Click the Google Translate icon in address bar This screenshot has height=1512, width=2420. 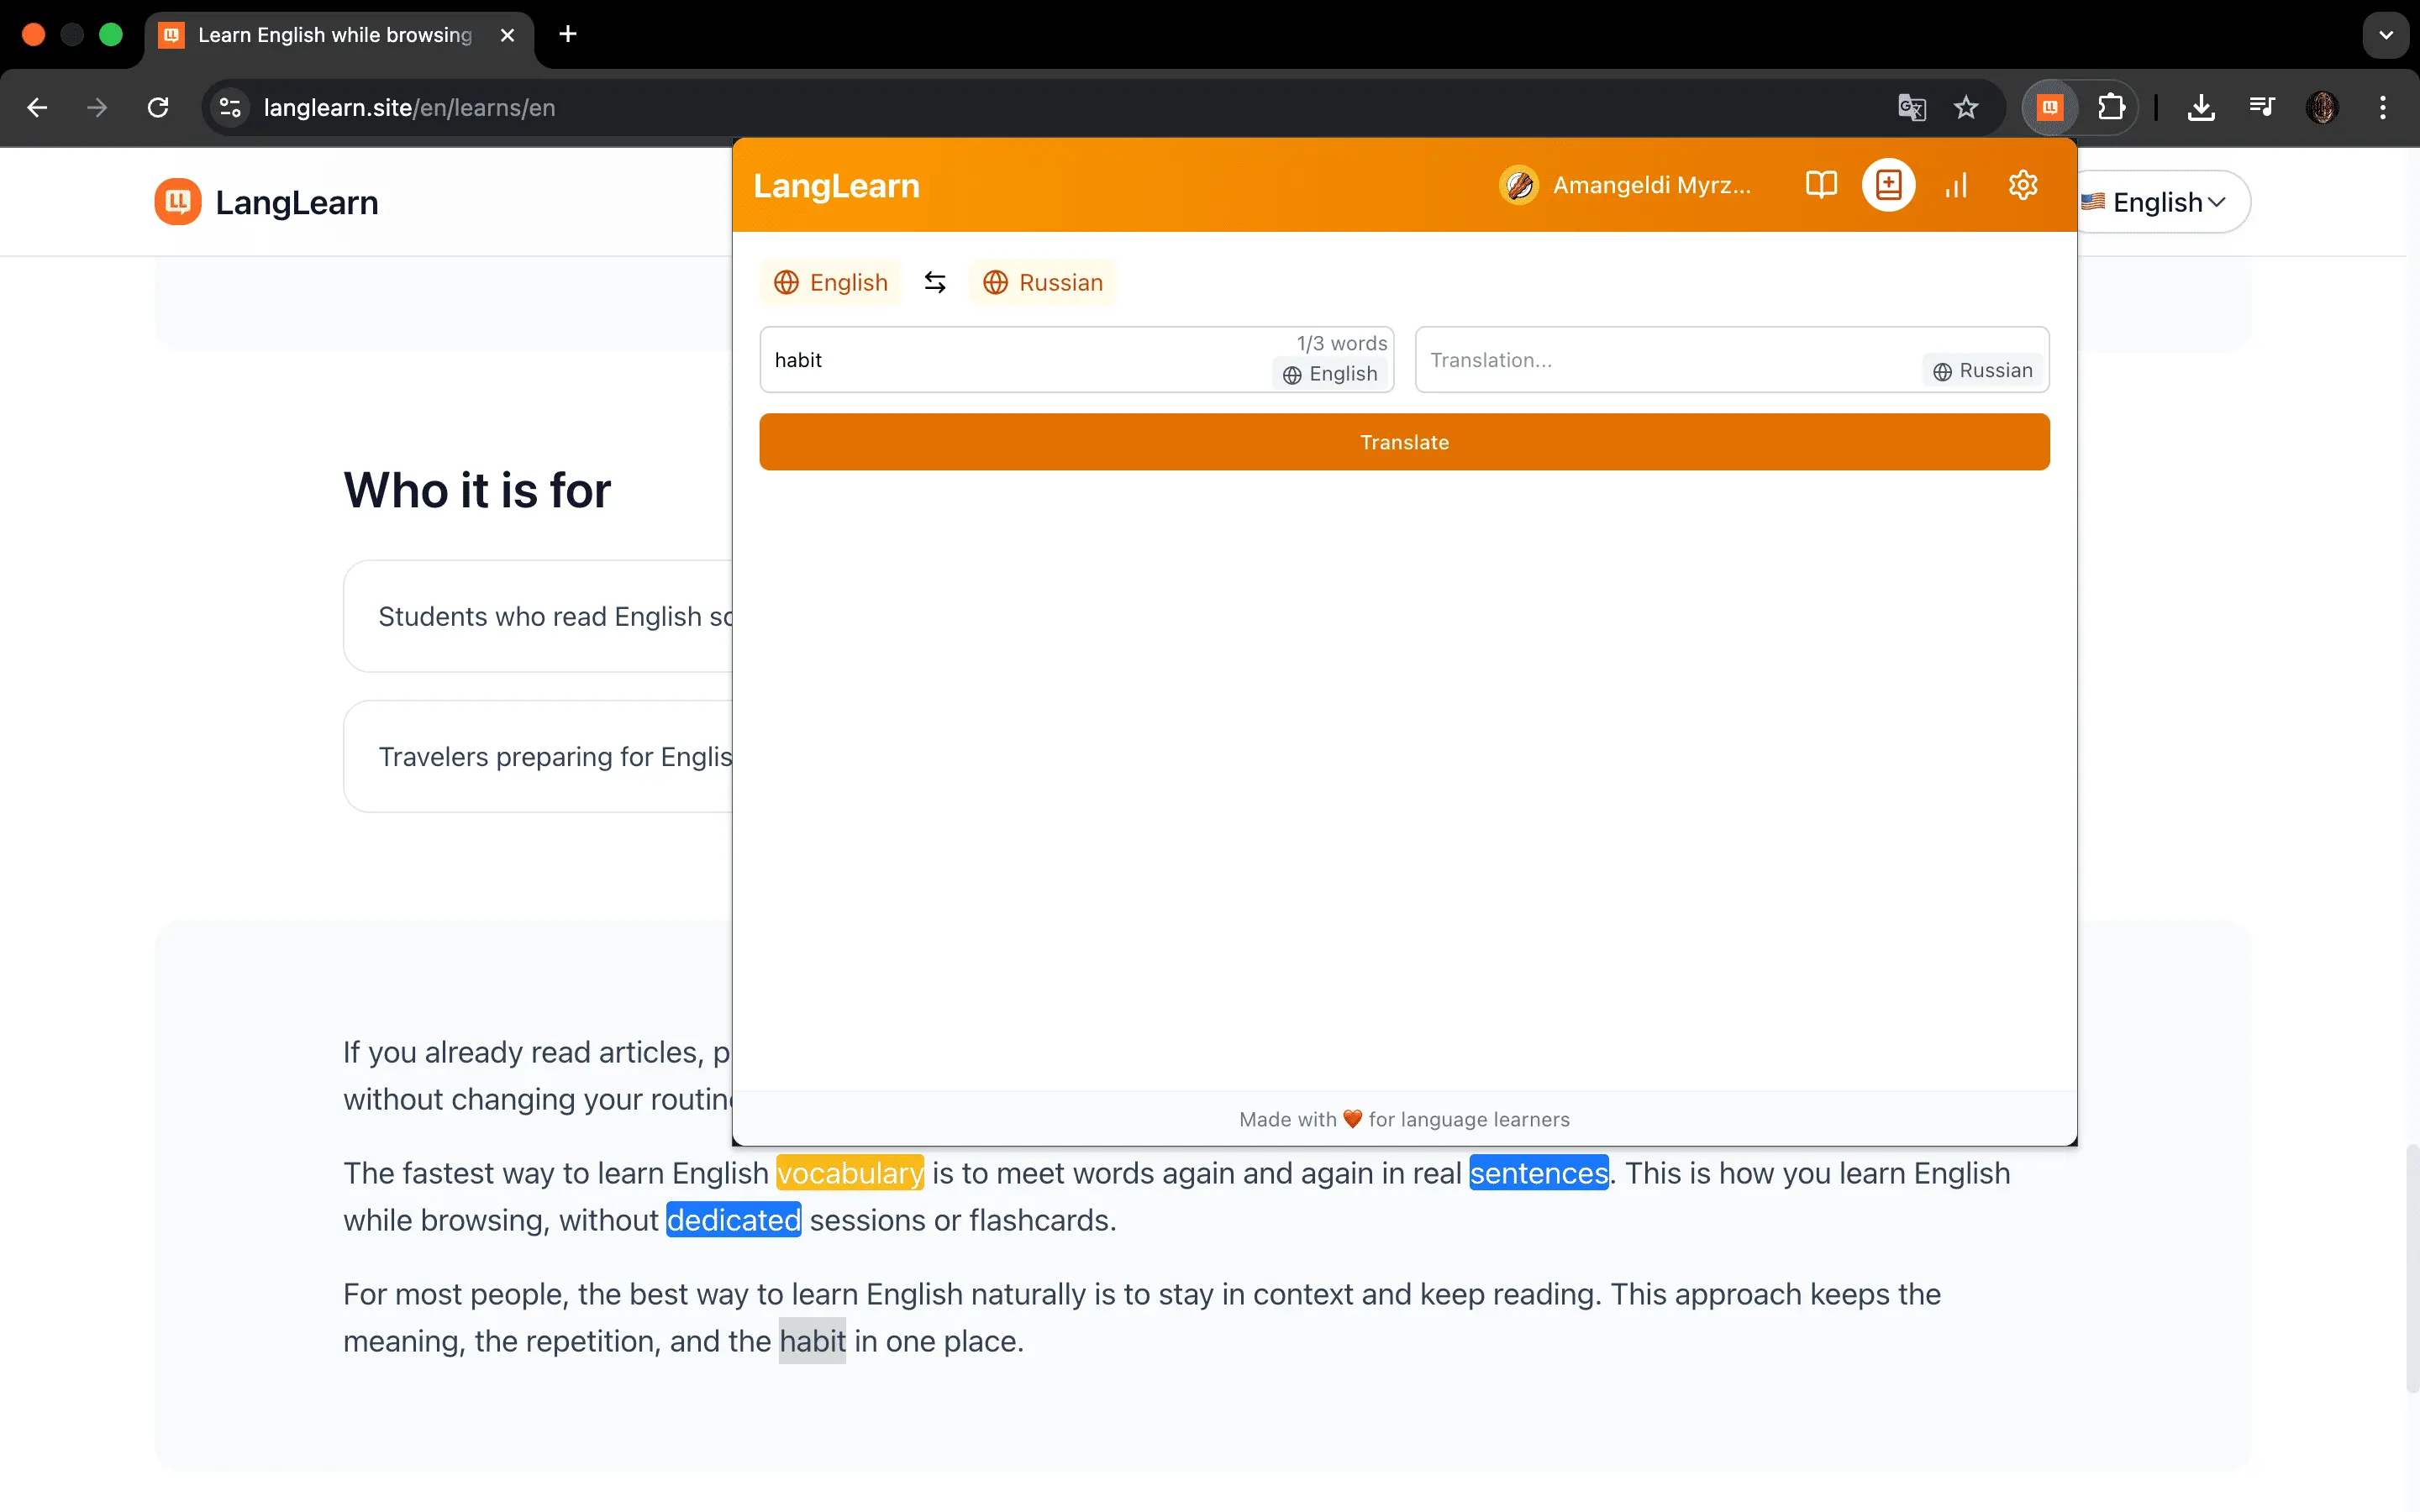[x=1912, y=107]
